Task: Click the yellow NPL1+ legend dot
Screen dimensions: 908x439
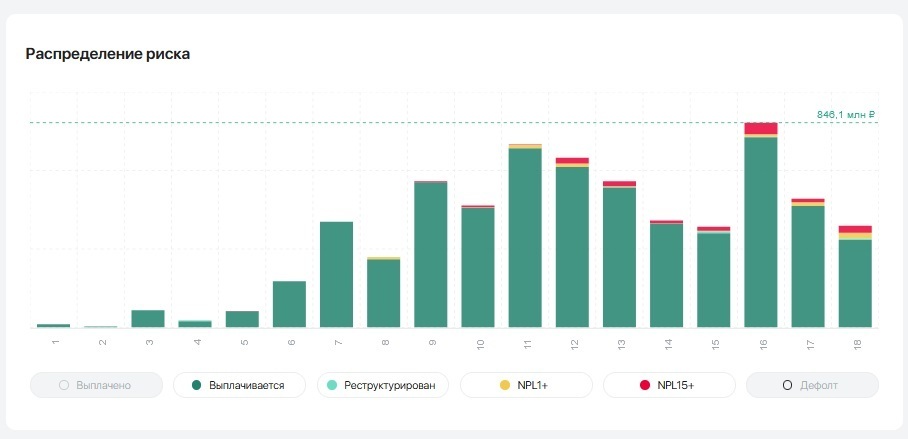Action: click(505, 385)
